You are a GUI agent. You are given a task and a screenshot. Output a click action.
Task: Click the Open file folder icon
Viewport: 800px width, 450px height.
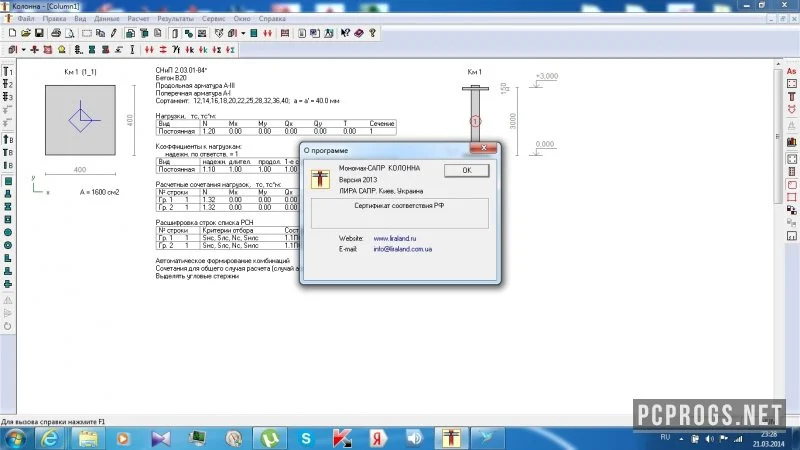coord(26,33)
